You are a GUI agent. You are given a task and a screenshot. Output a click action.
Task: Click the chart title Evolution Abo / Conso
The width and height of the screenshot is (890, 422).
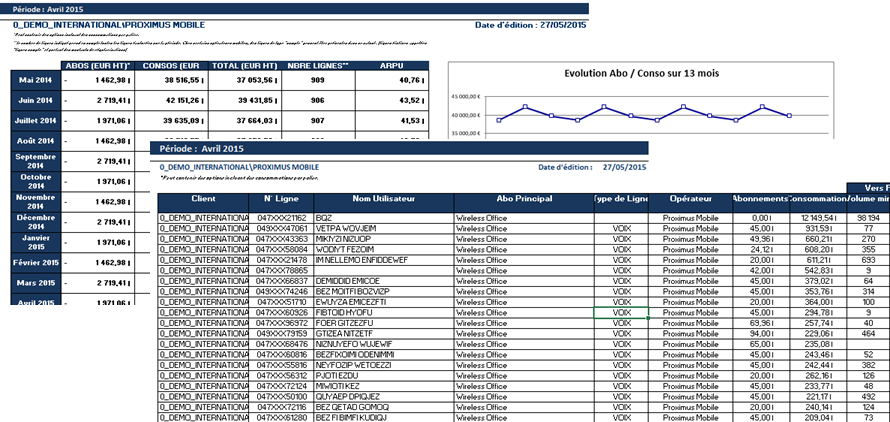coord(641,73)
